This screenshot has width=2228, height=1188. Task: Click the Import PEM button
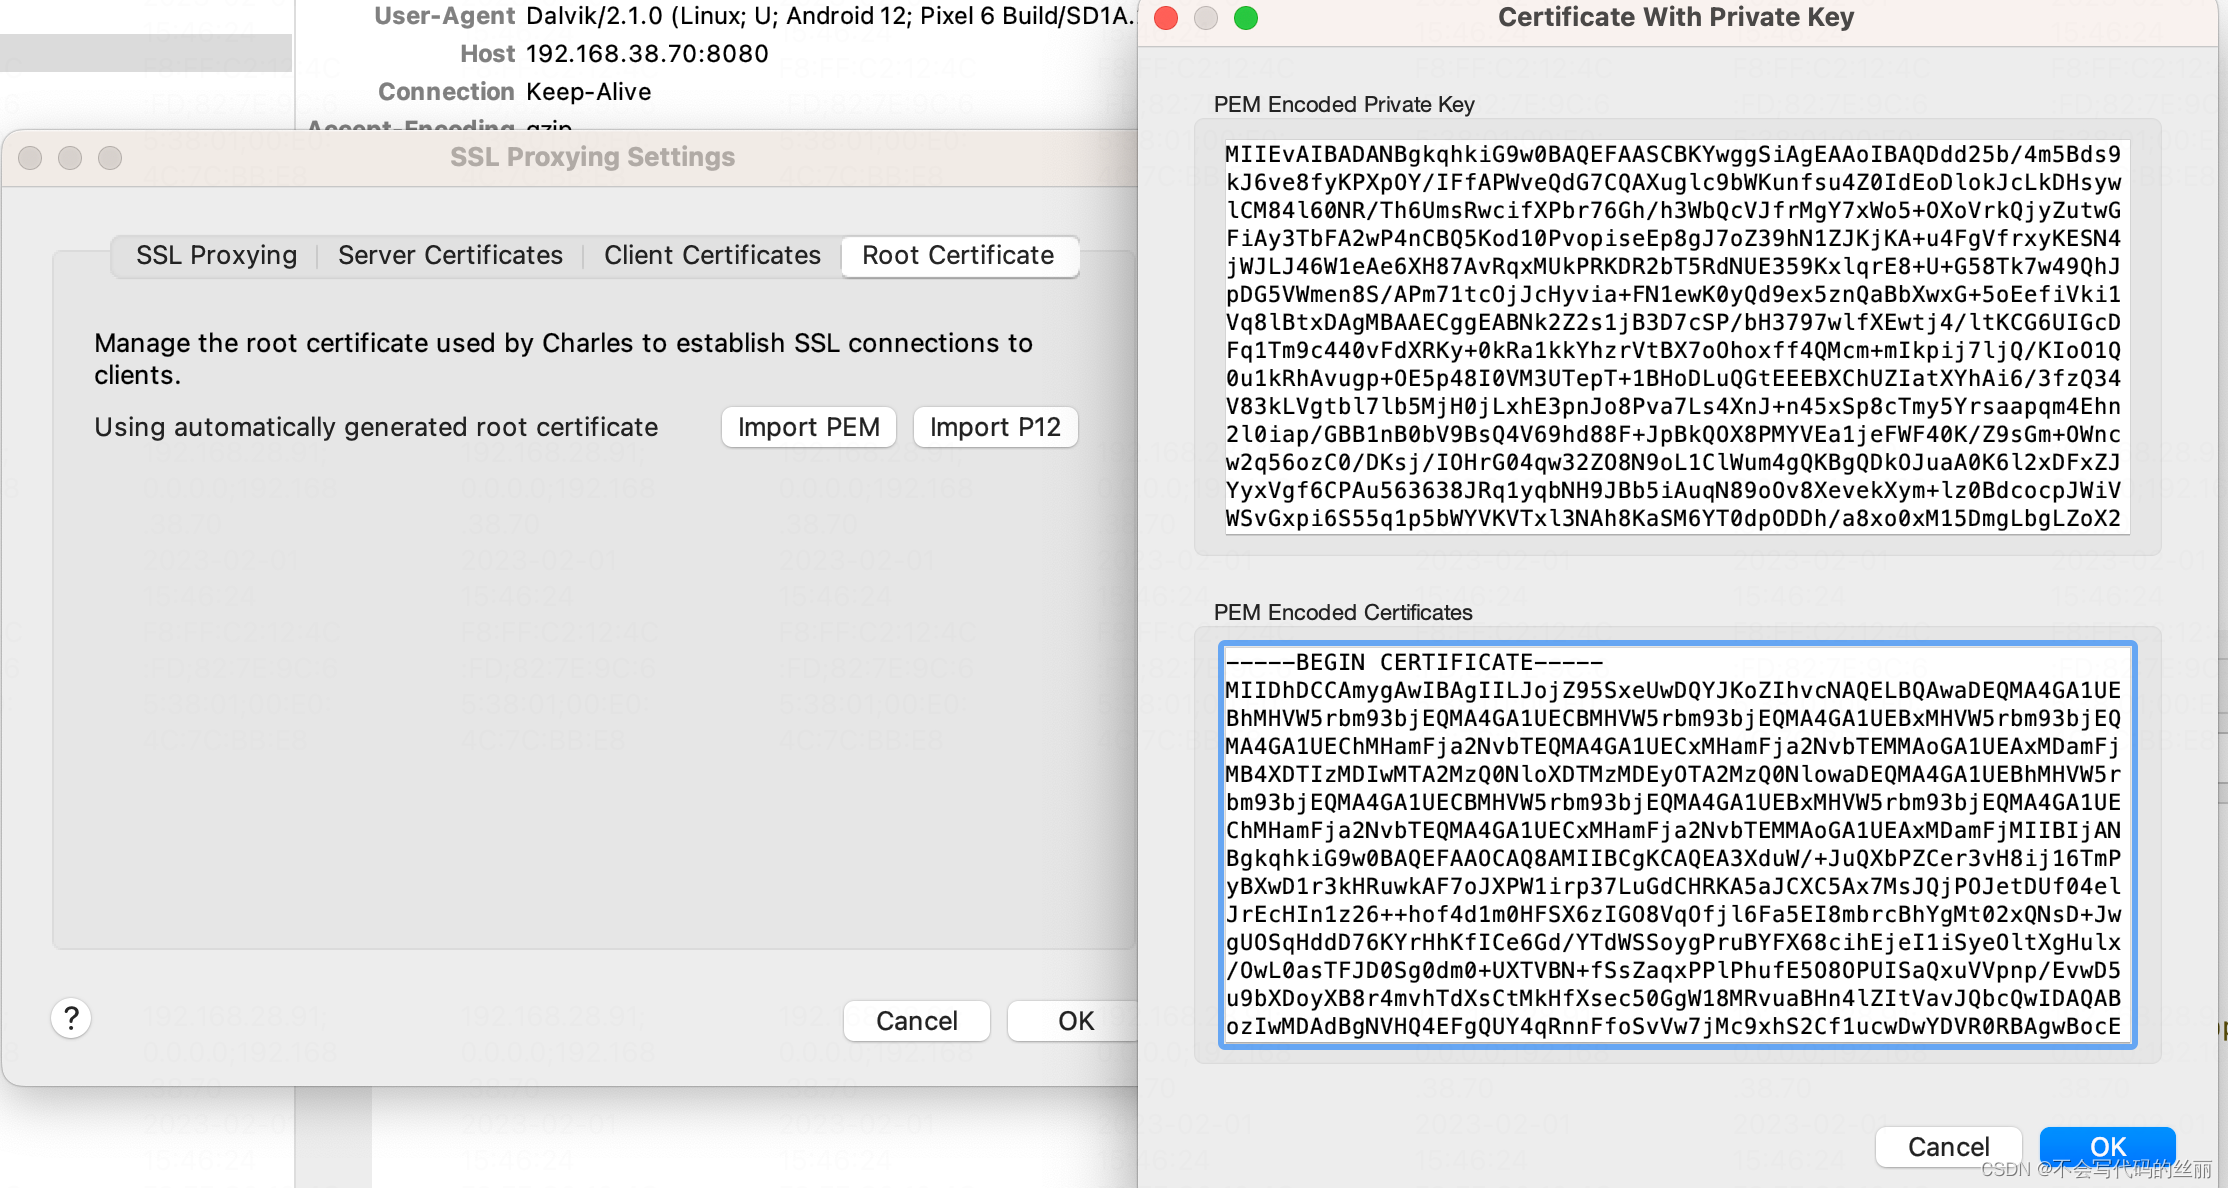coord(809,427)
